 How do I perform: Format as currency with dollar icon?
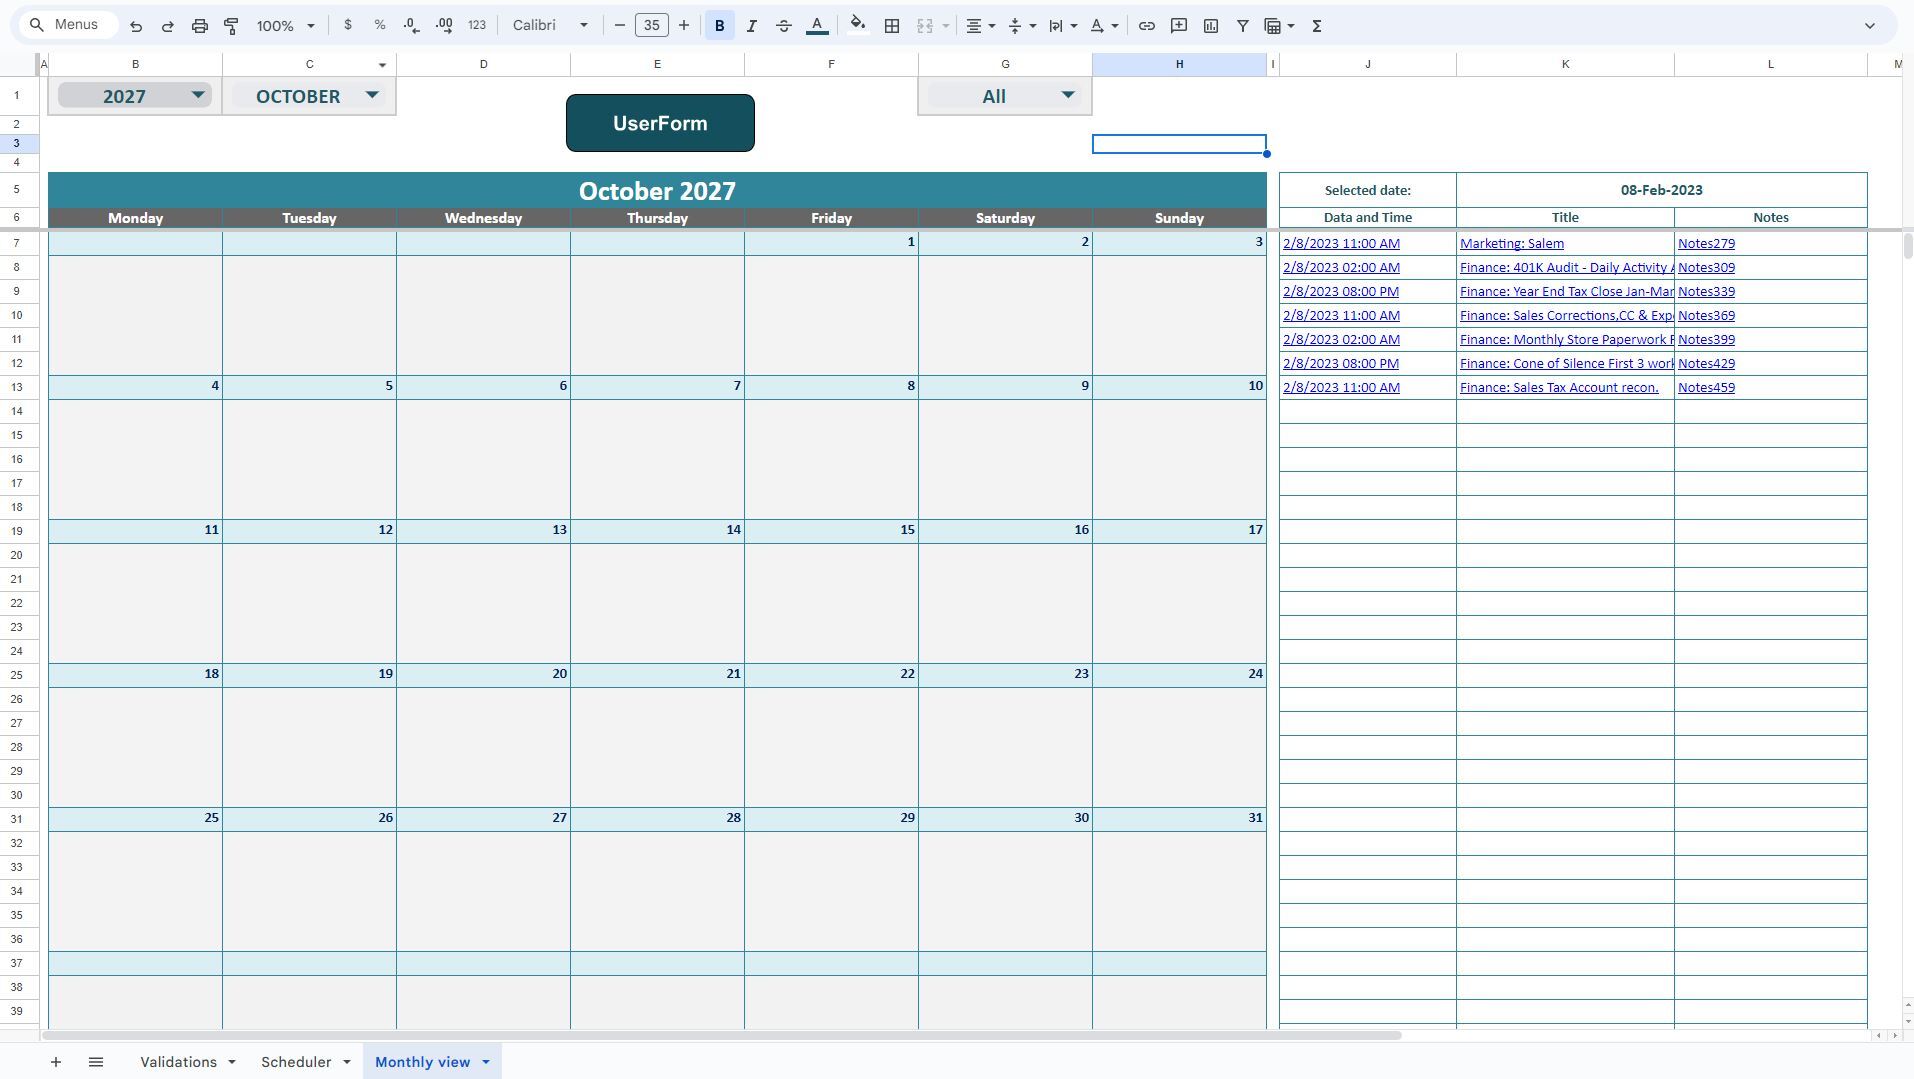pyautogui.click(x=348, y=26)
